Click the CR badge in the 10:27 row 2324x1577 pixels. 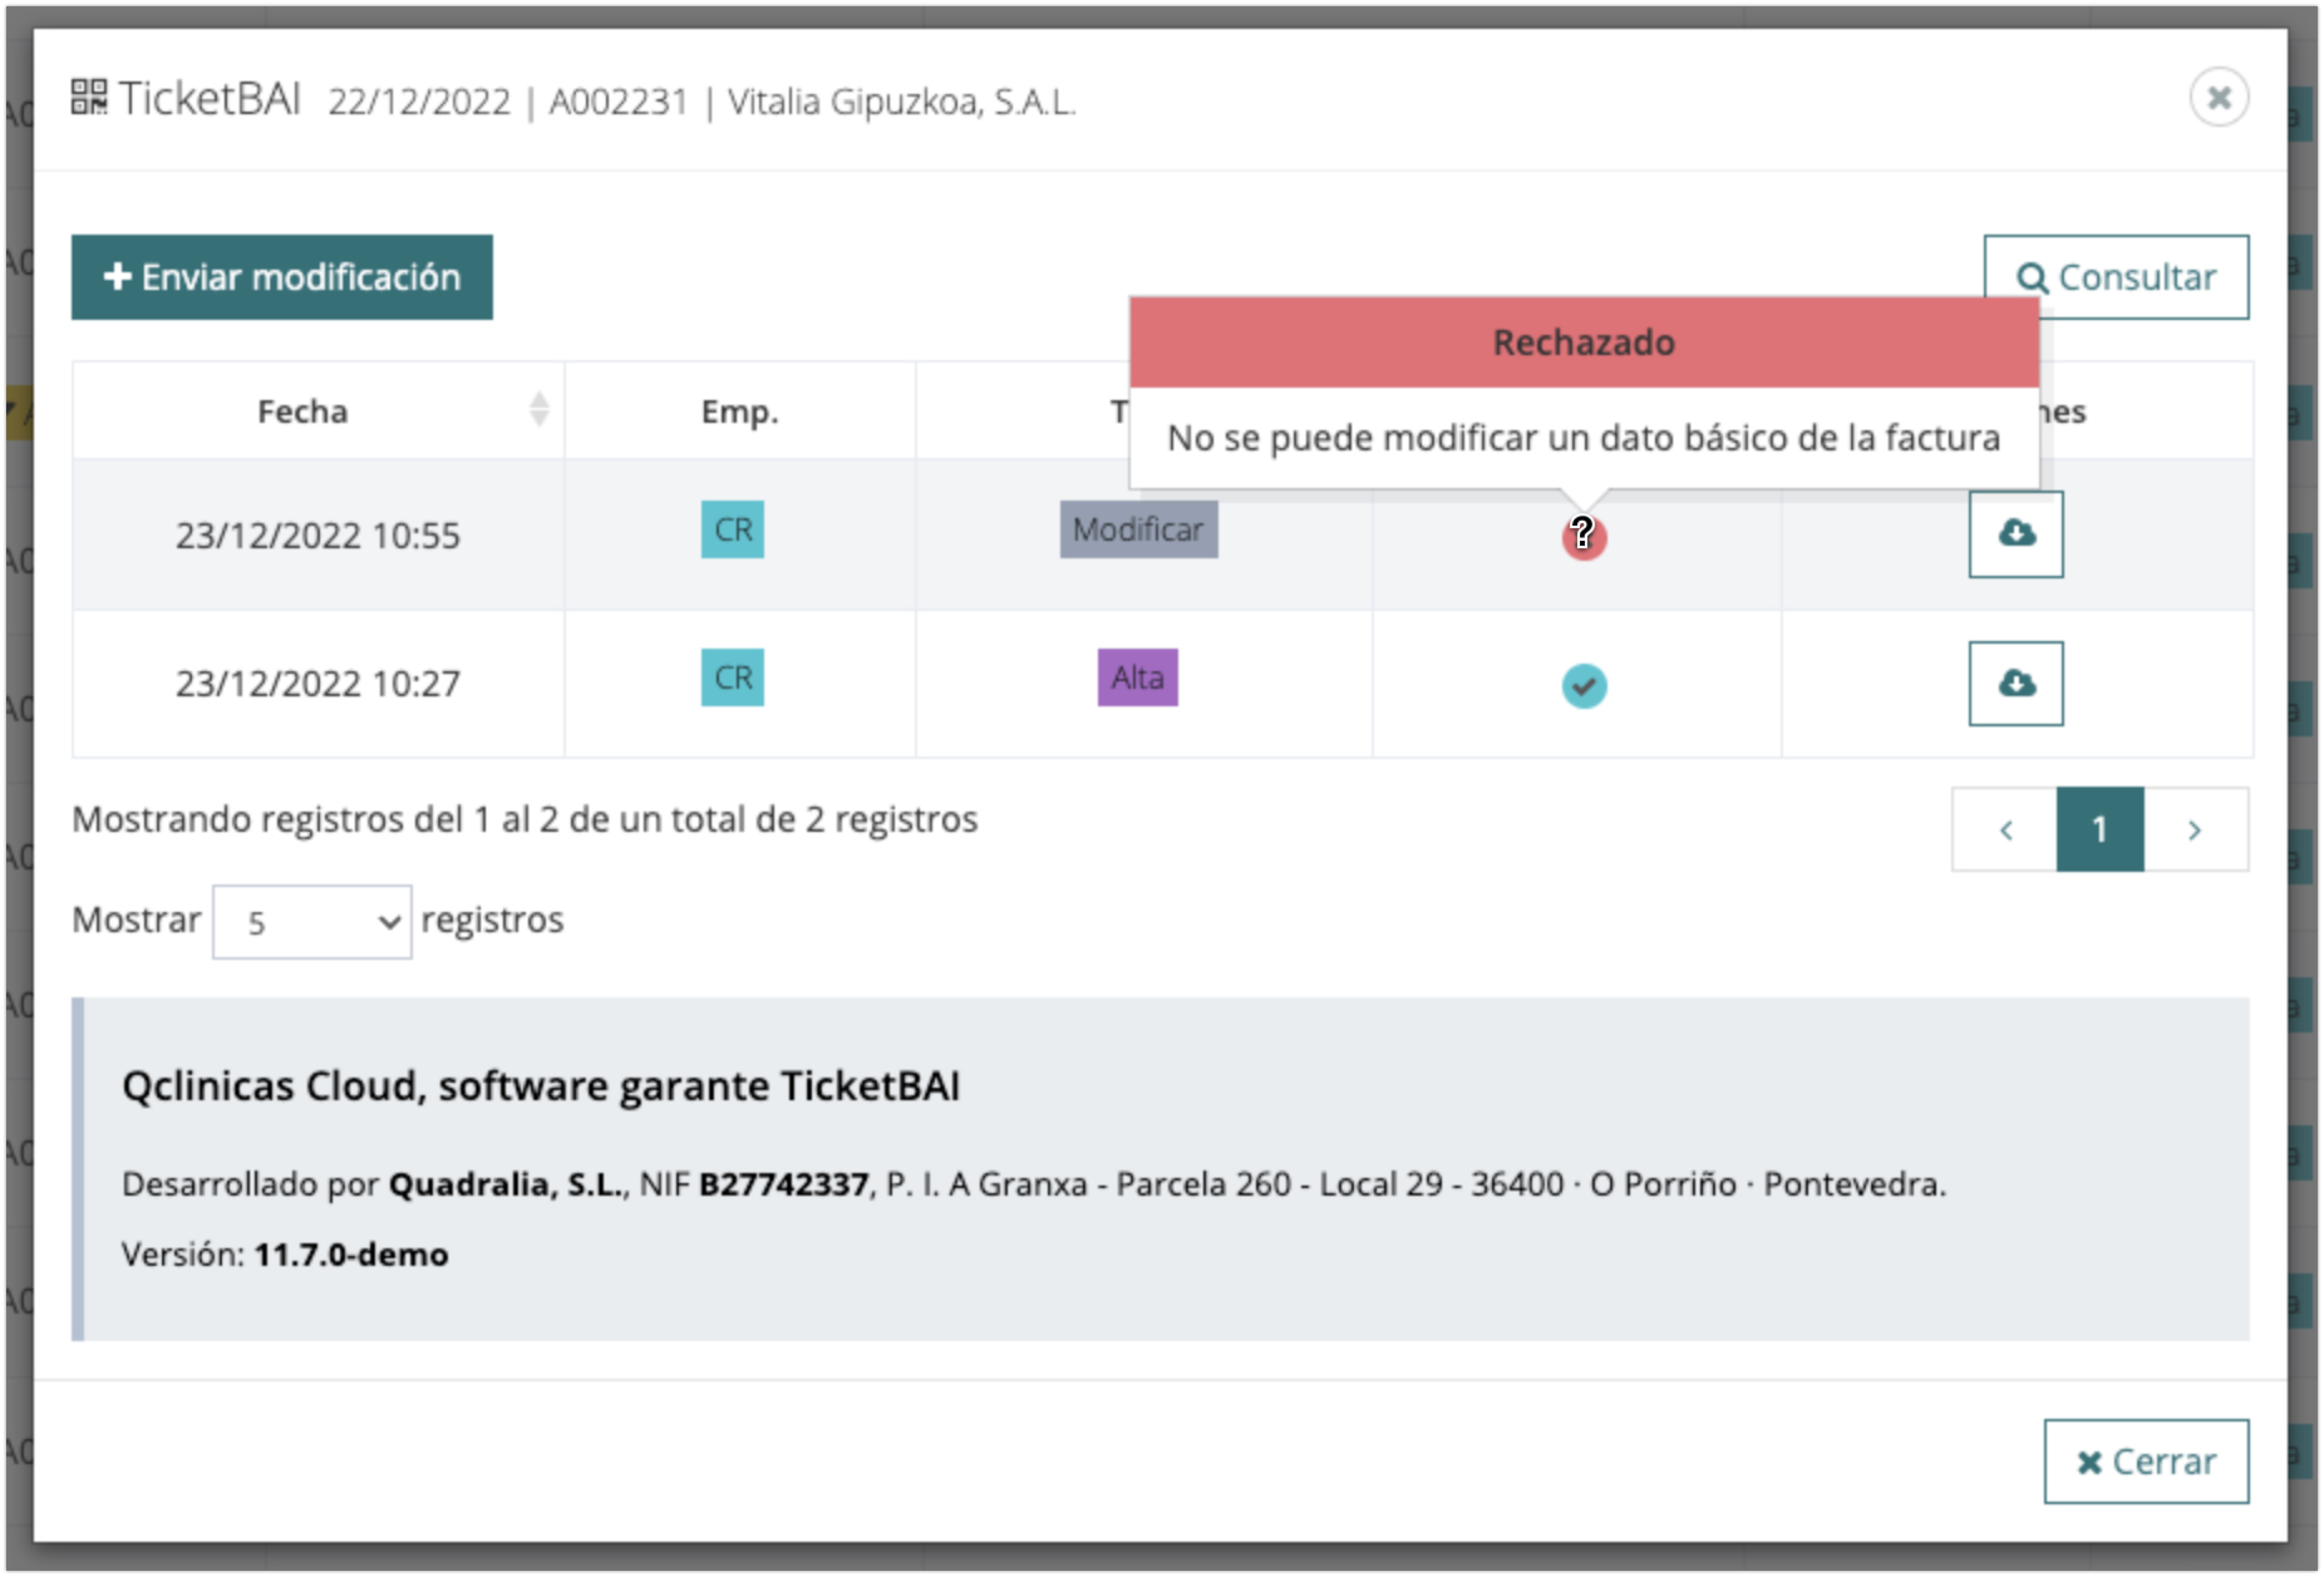(732, 678)
